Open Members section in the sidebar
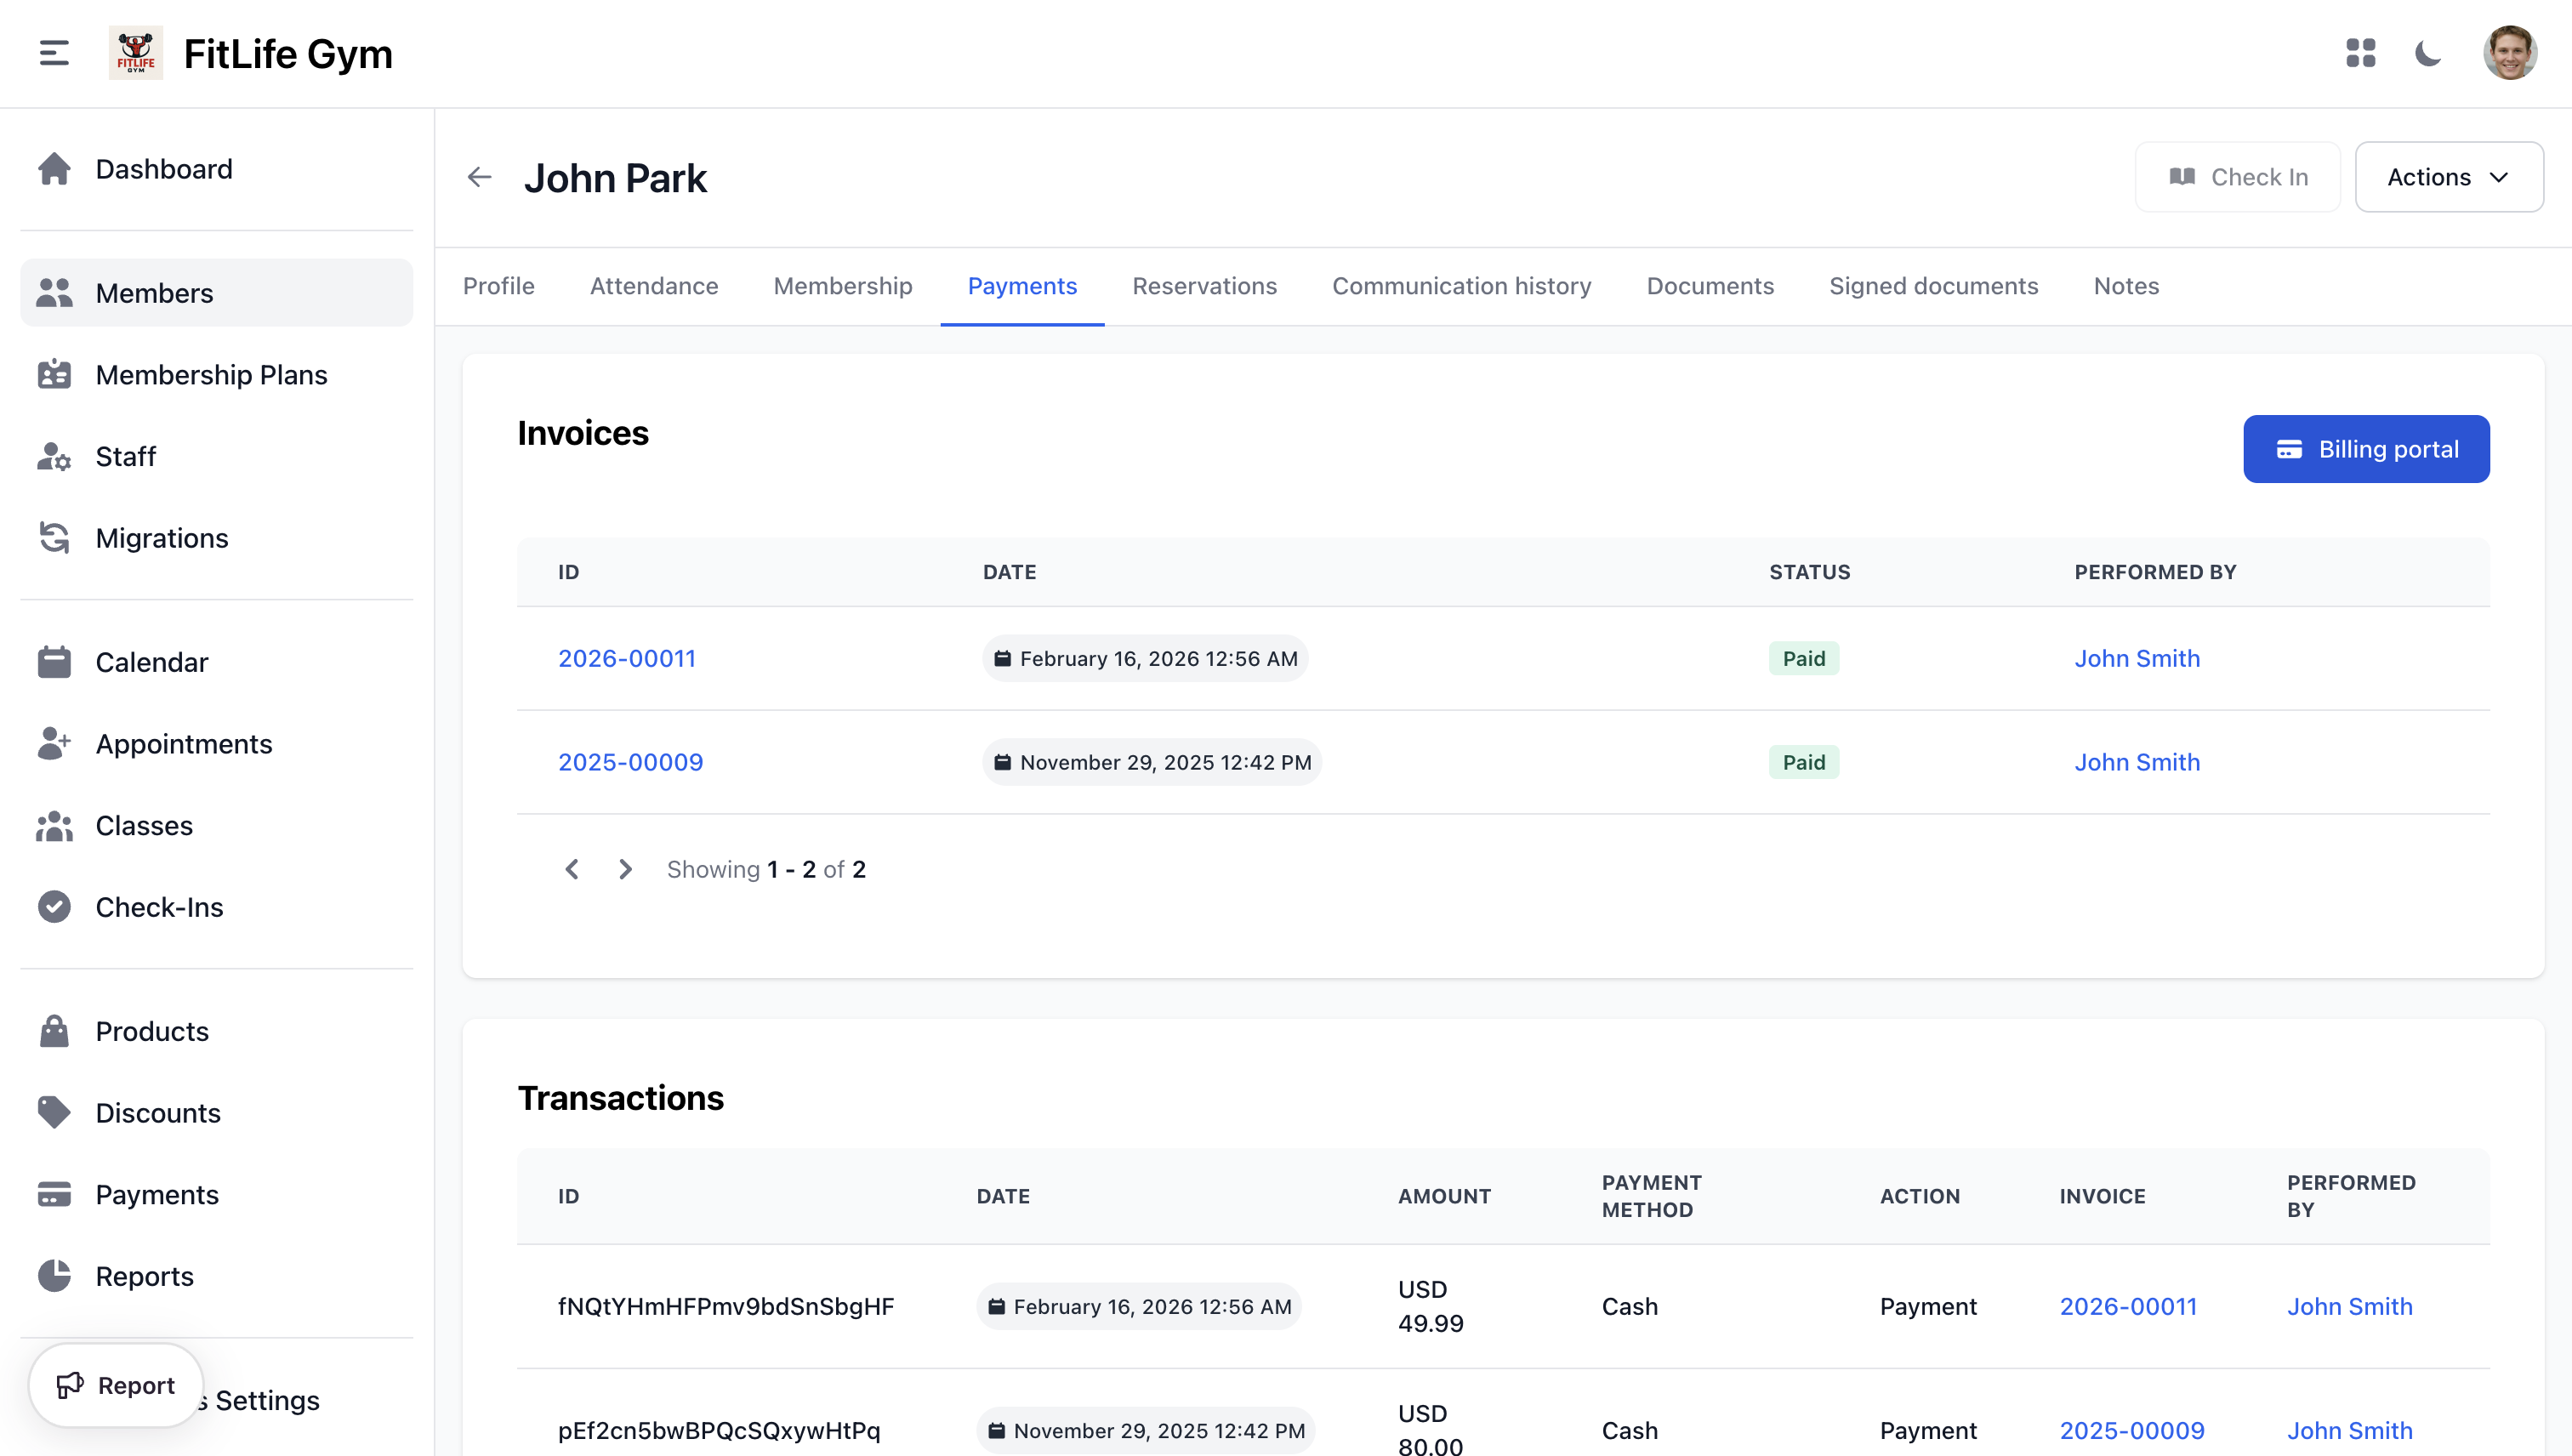Image resolution: width=2572 pixels, height=1456 pixels. point(154,292)
